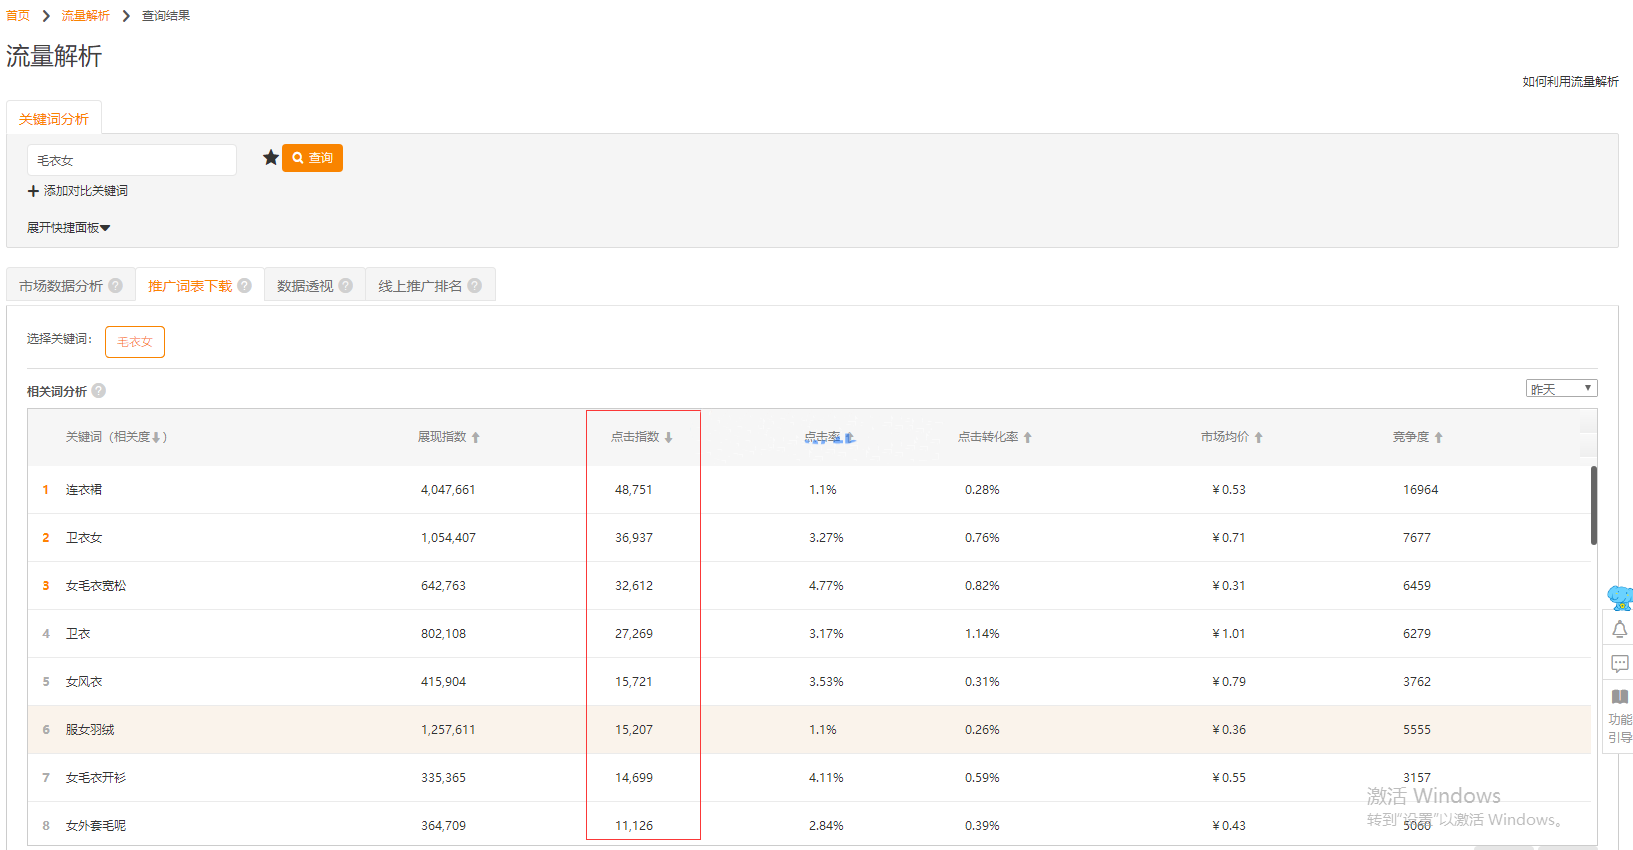The image size is (1633, 850).
Task: Click 点击指数 value 36,937
Action: tap(634, 538)
